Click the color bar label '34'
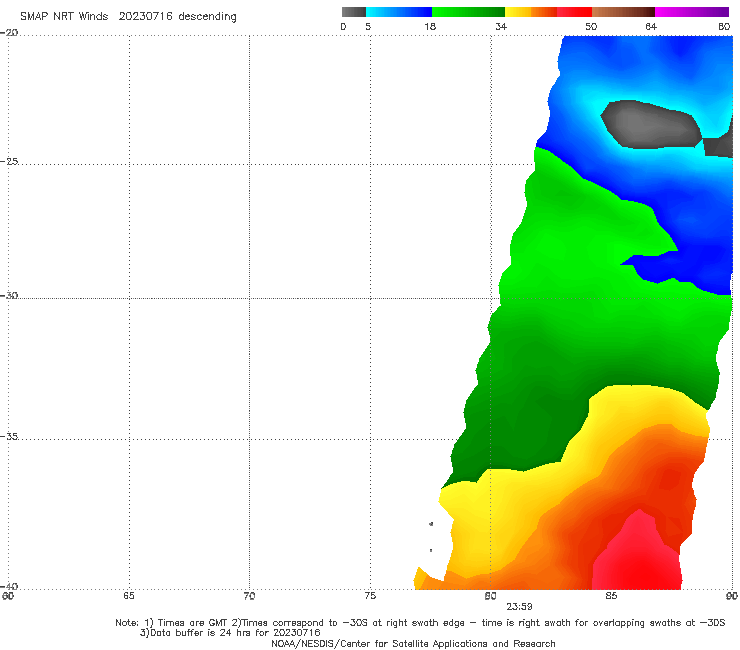 click(x=501, y=26)
